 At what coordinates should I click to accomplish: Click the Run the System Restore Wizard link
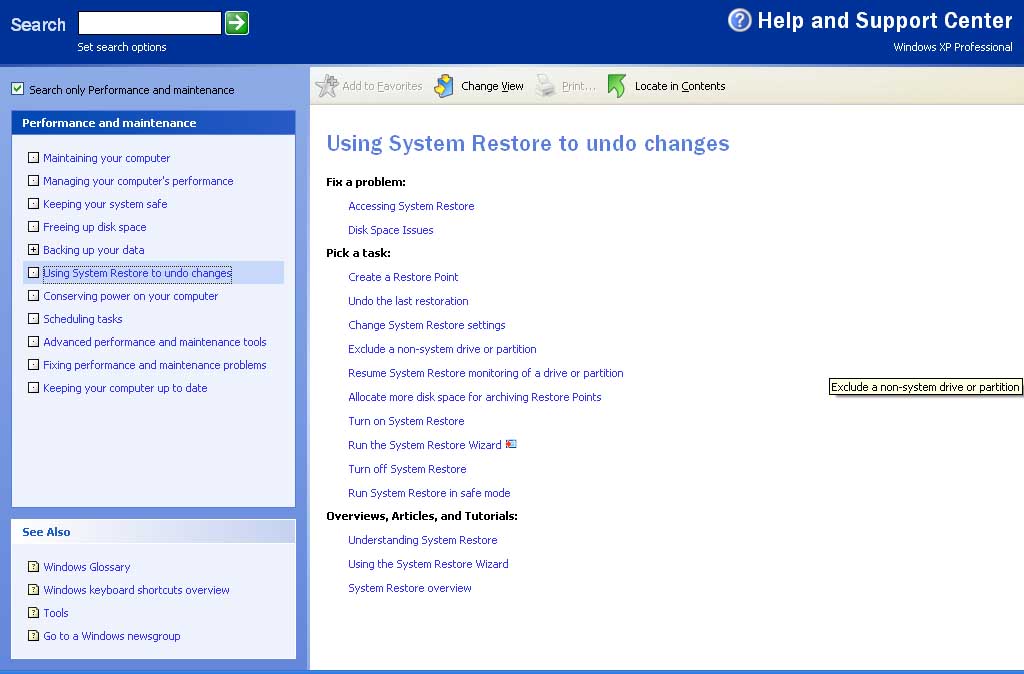tap(424, 445)
